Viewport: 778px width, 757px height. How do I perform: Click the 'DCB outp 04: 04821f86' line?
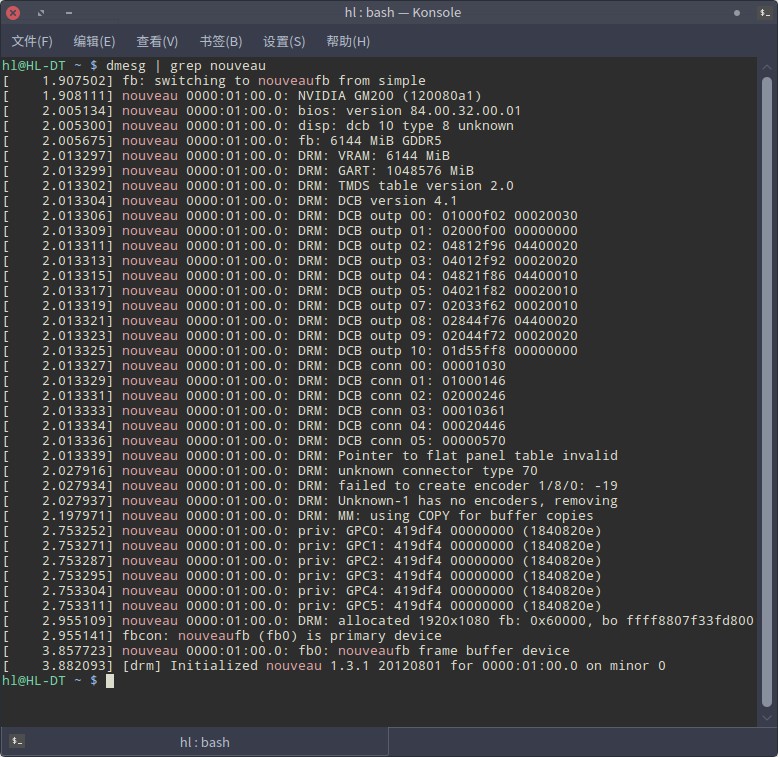coord(290,276)
